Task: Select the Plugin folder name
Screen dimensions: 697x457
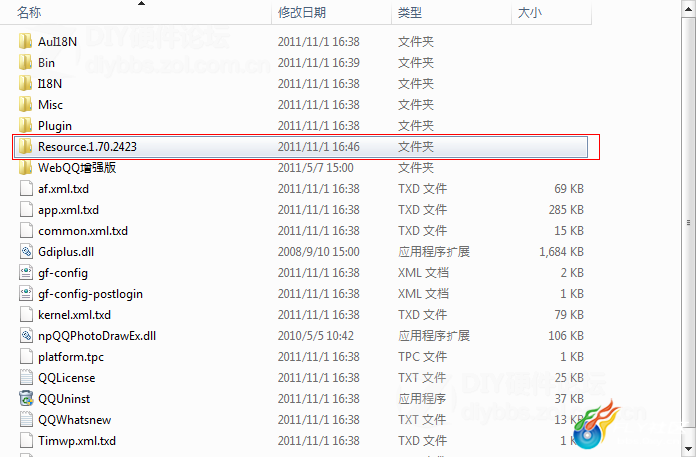Action: coord(55,126)
